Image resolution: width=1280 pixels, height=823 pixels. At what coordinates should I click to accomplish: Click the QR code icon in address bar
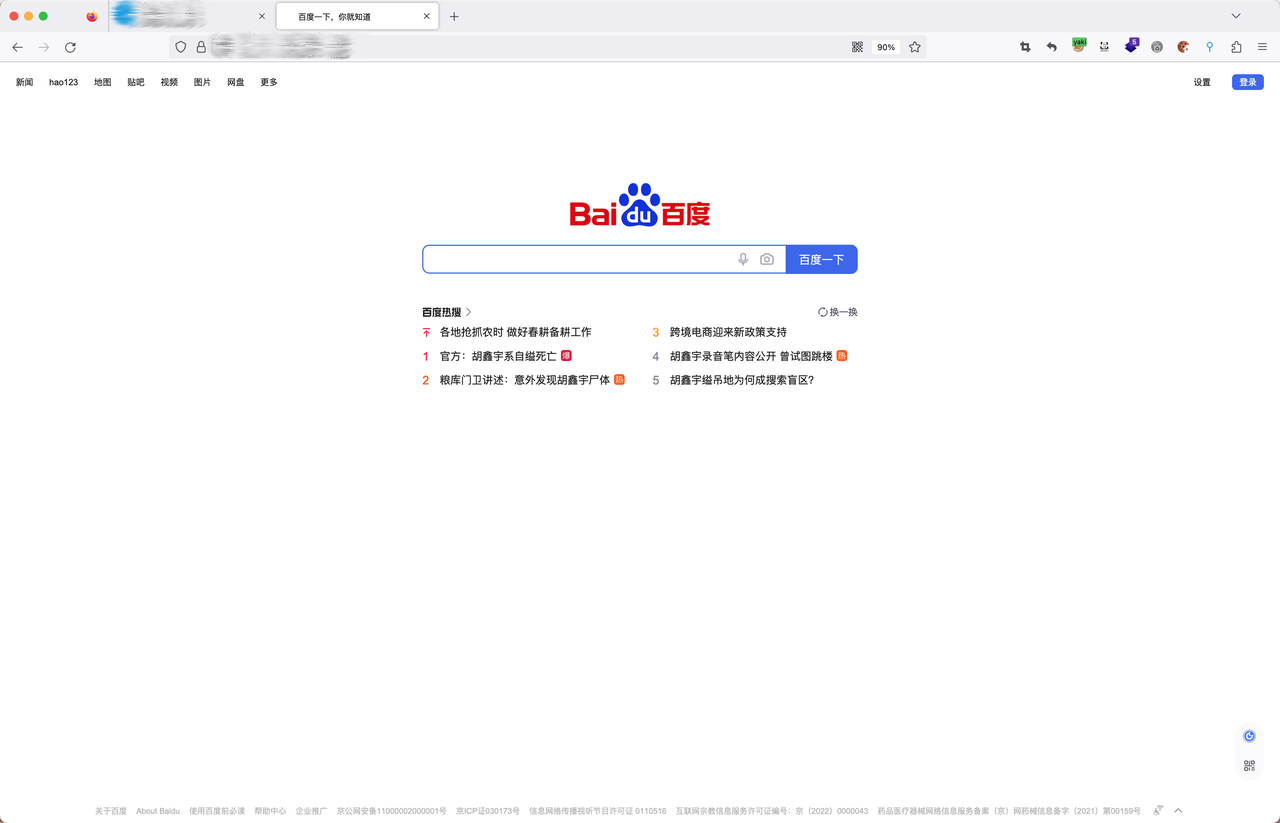click(x=857, y=47)
